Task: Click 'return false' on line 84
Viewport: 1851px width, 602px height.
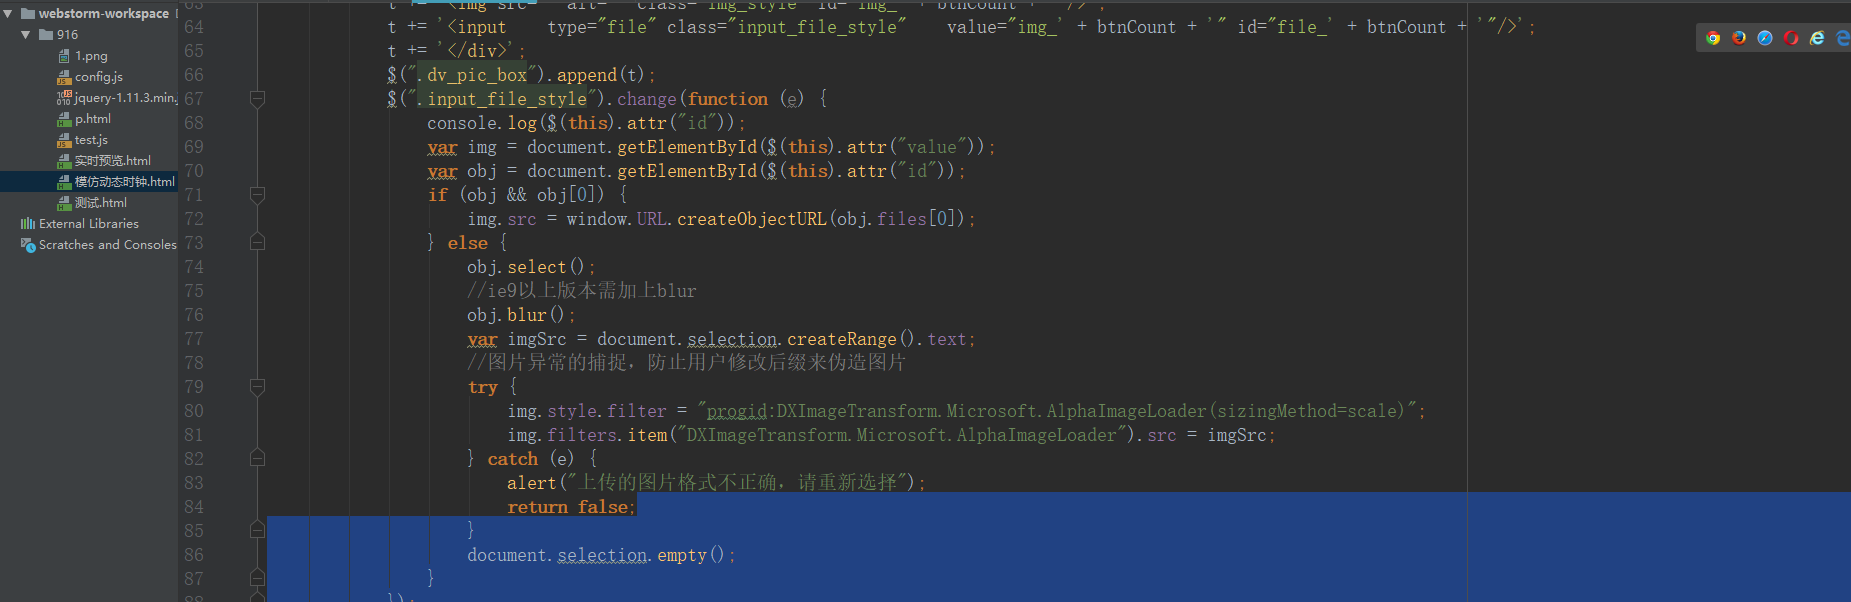Action: pyautogui.click(x=568, y=507)
